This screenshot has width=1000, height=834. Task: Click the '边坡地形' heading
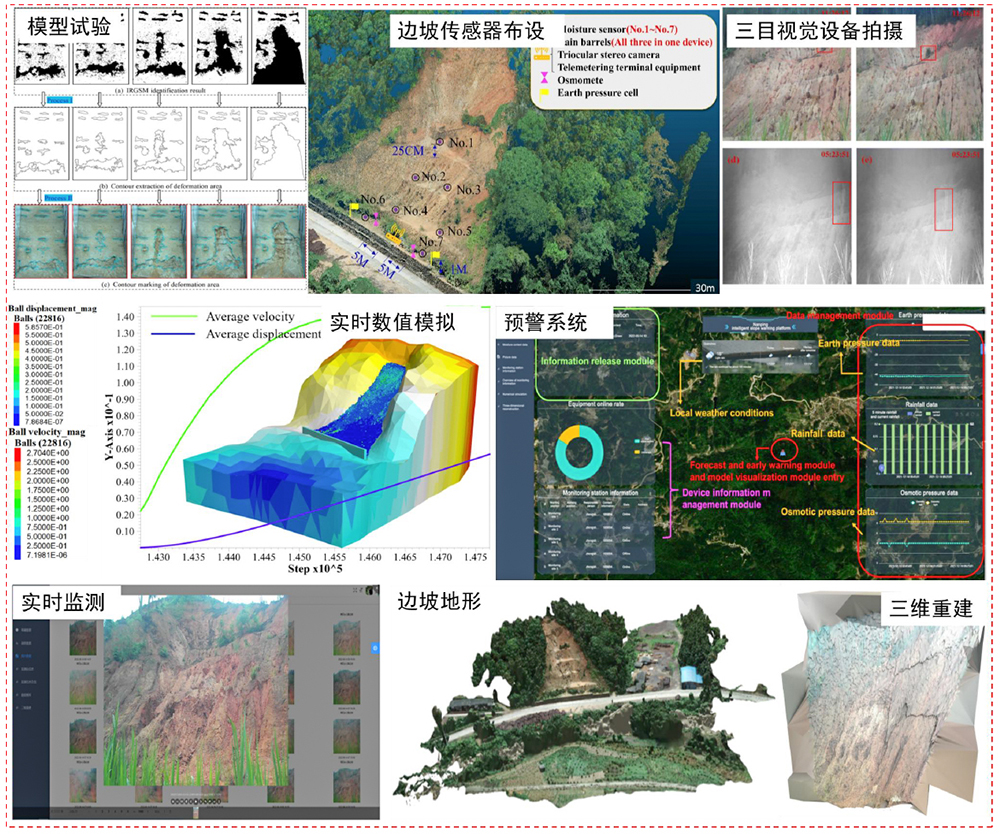439,601
